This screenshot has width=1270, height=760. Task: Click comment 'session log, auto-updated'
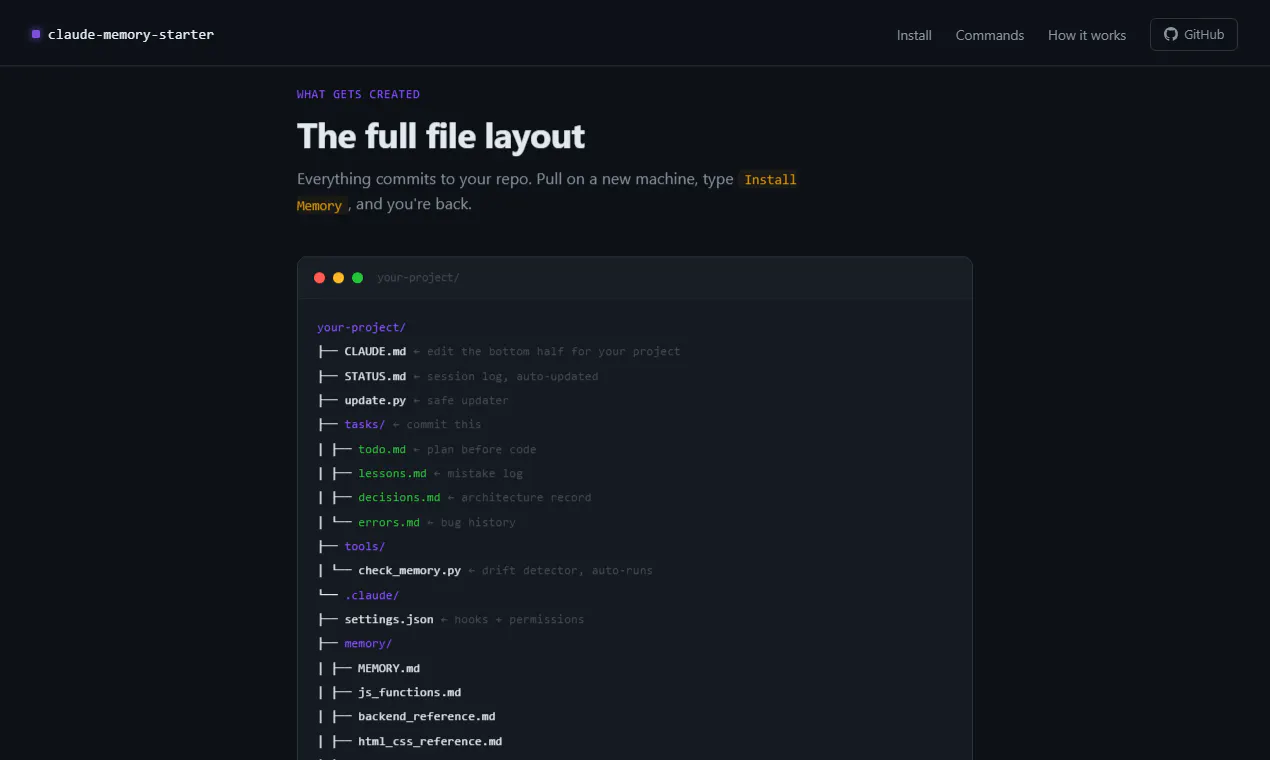pos(512,376)
